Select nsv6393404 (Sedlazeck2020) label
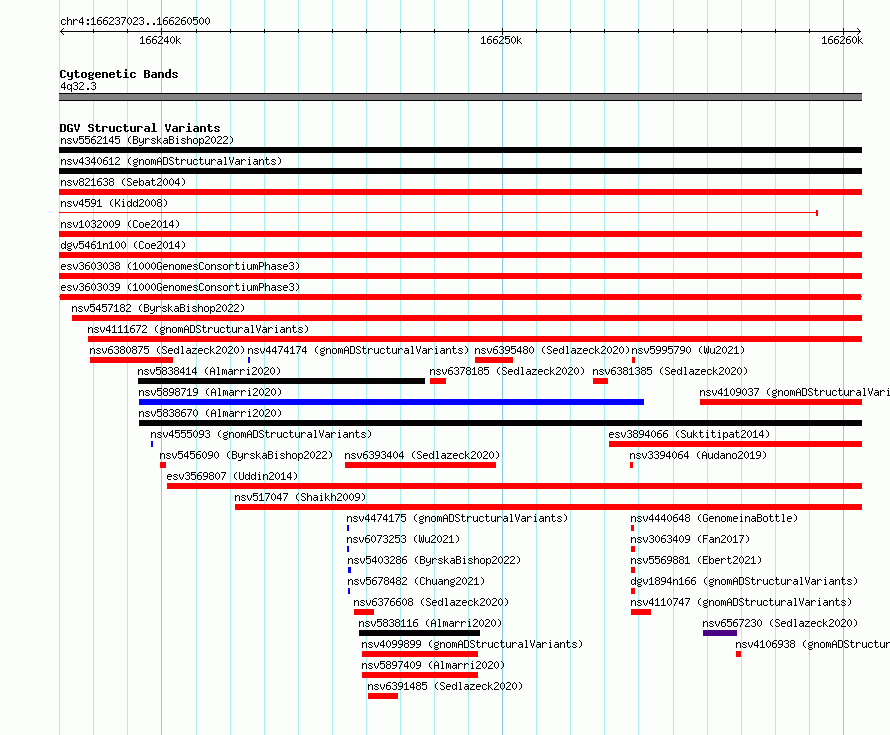The image size is (890, 735). click(422, 455)
